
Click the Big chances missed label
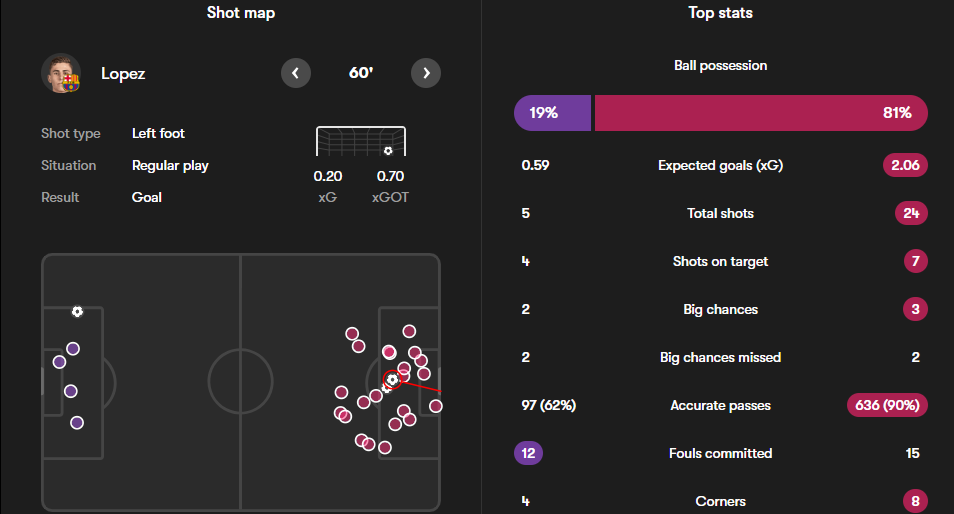click(720, 357)
